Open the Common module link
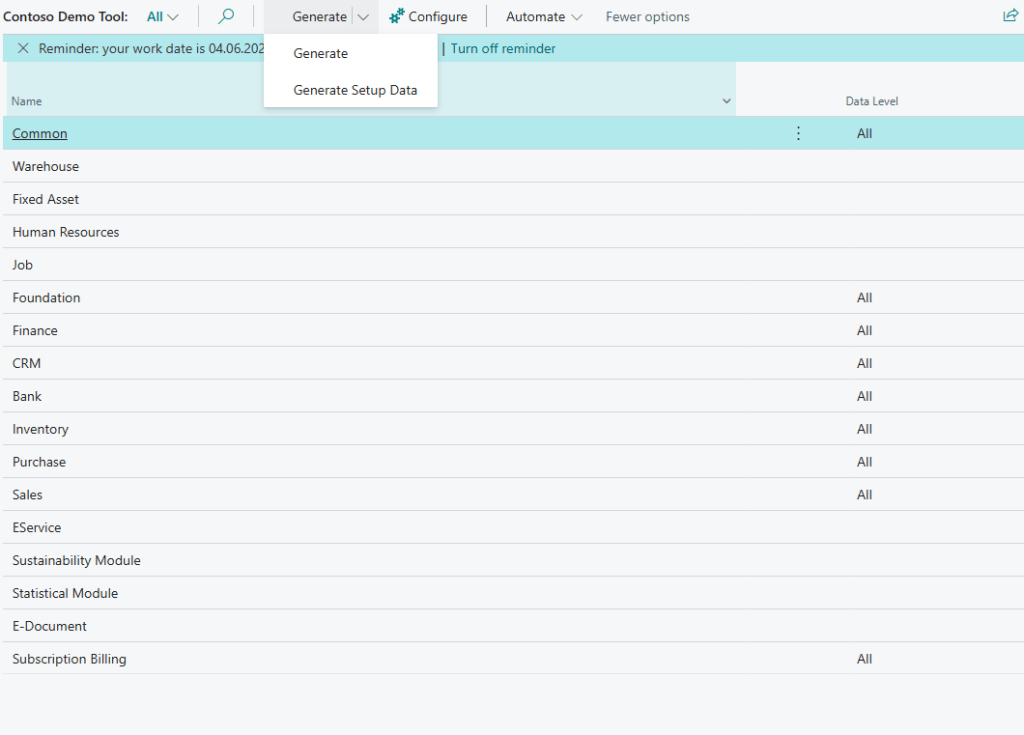The width and height of the screenshot is (1024, 735). click(x=40, y=133)
